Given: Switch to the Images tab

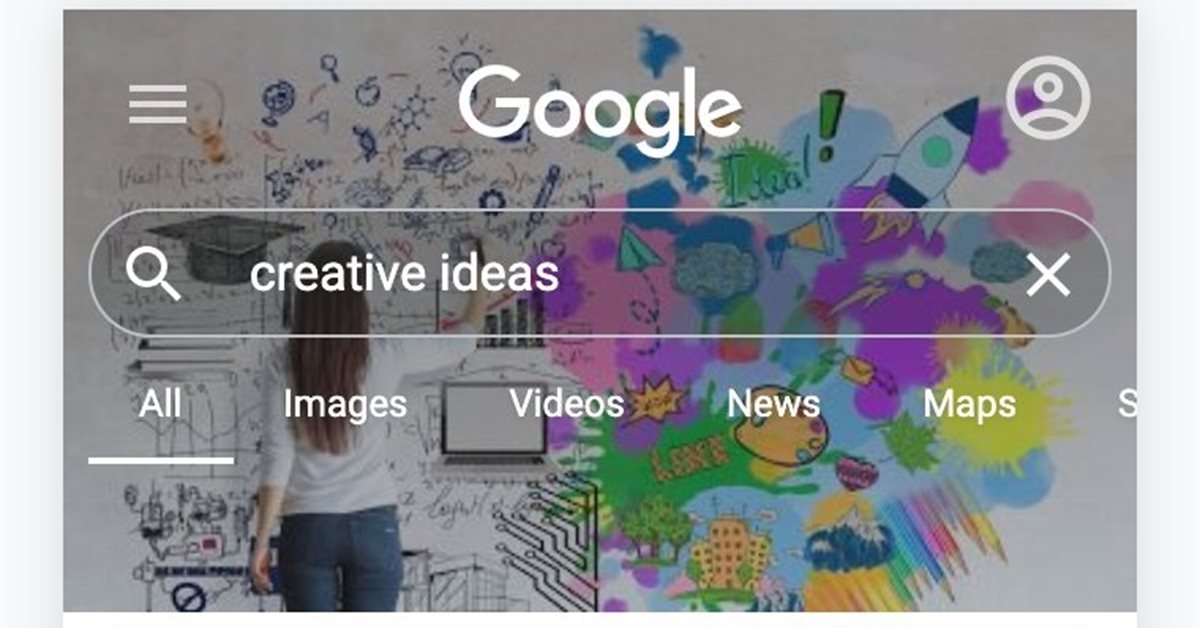Looking at the screenshot, I should (345, 405).
